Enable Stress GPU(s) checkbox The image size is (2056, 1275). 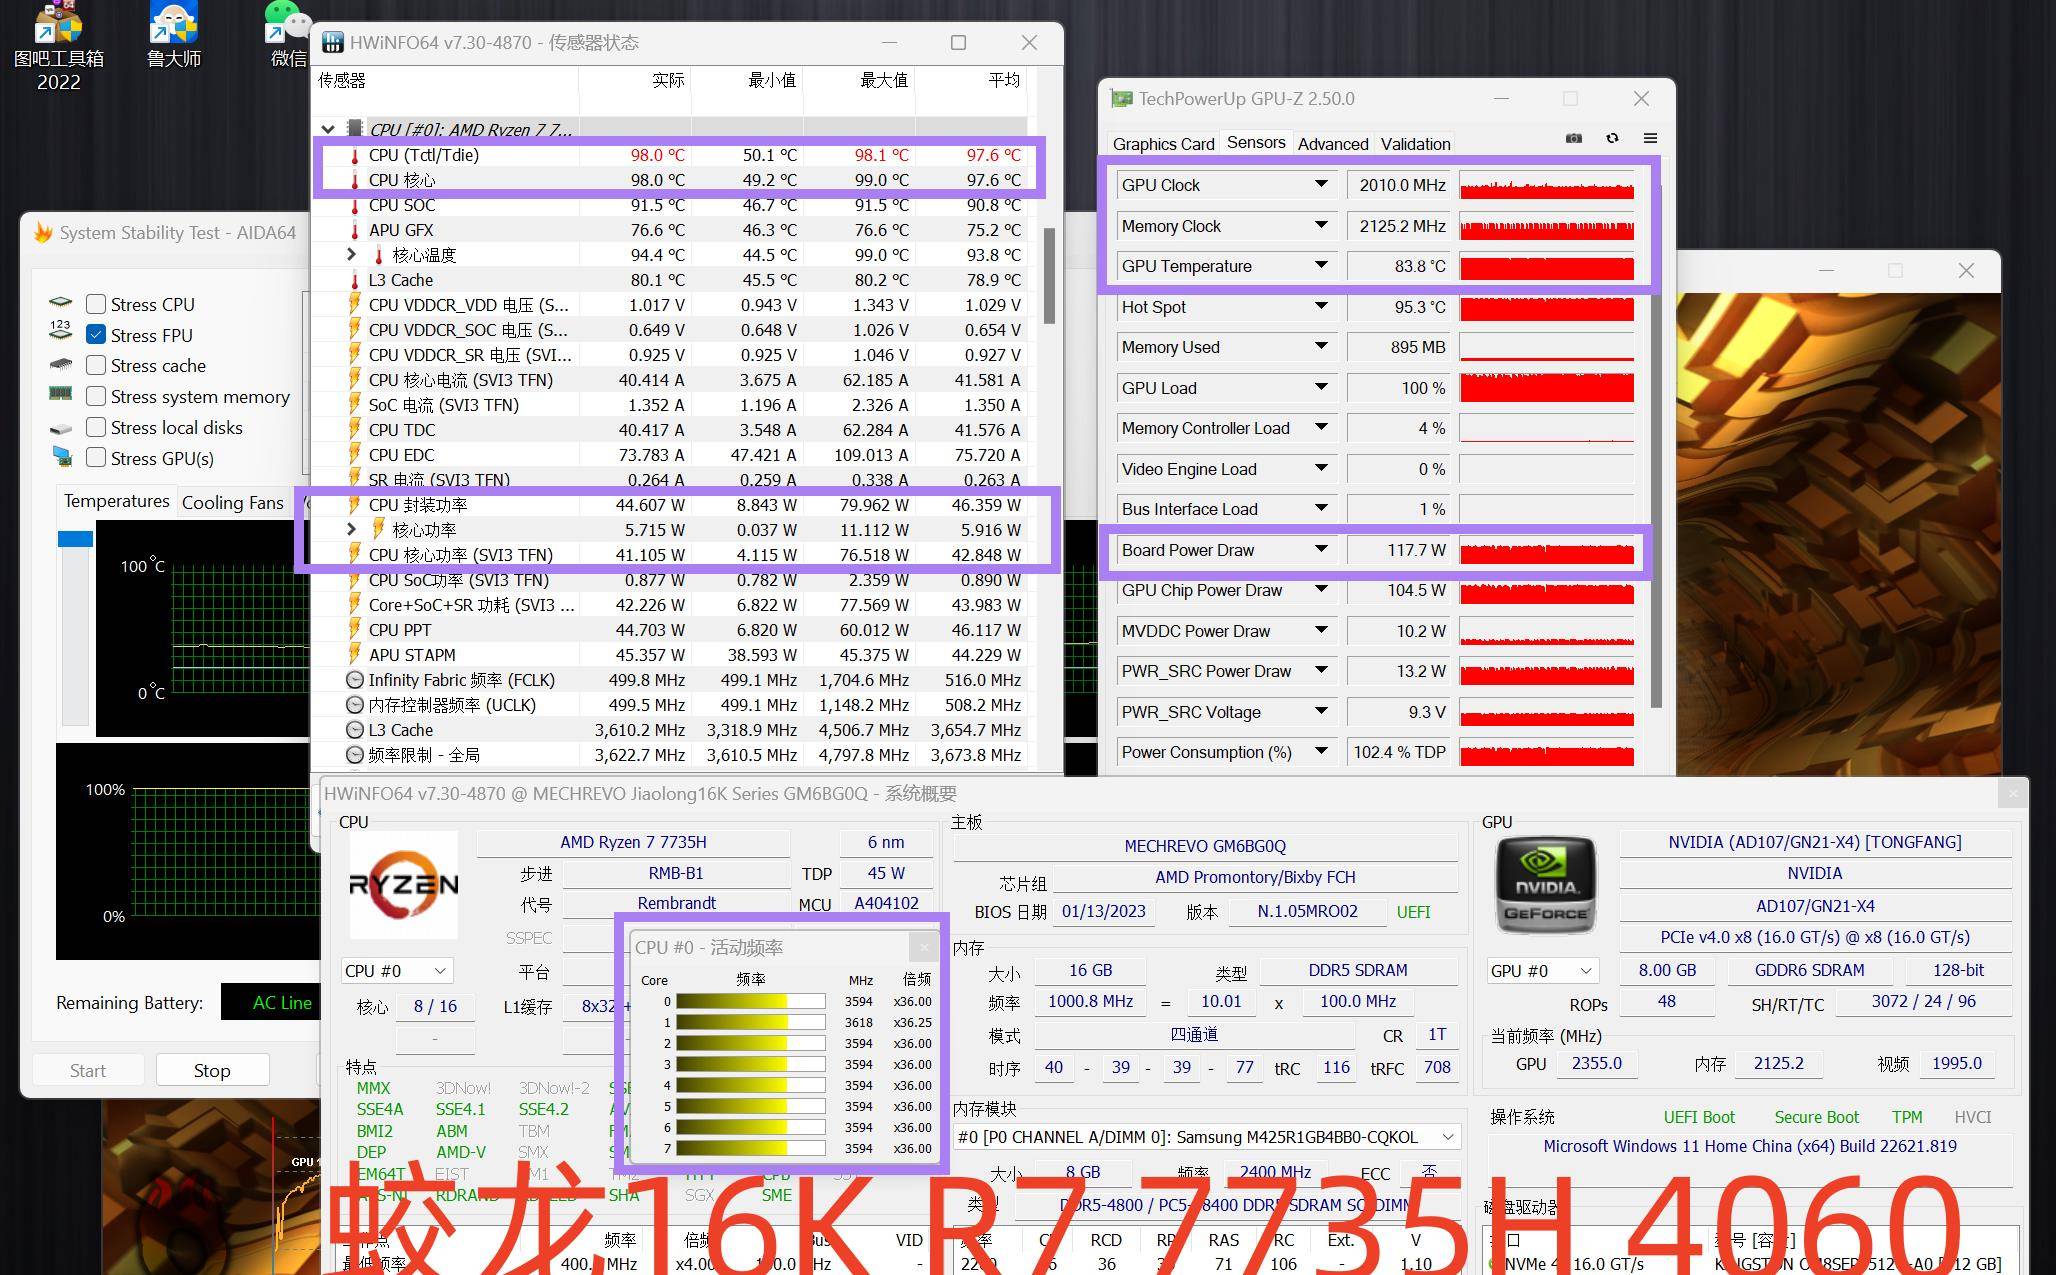click(96, 459)
